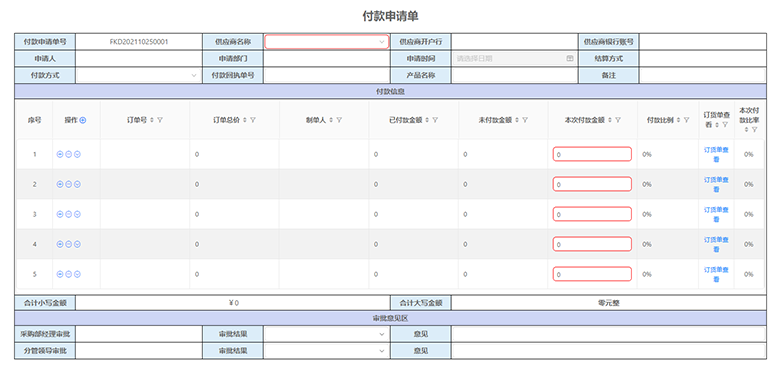The height and width of the screenshot is (372, 780).
Task: Click the down-arrow icon in row 3
Action: pyautogui.click(x=77, y=214)
